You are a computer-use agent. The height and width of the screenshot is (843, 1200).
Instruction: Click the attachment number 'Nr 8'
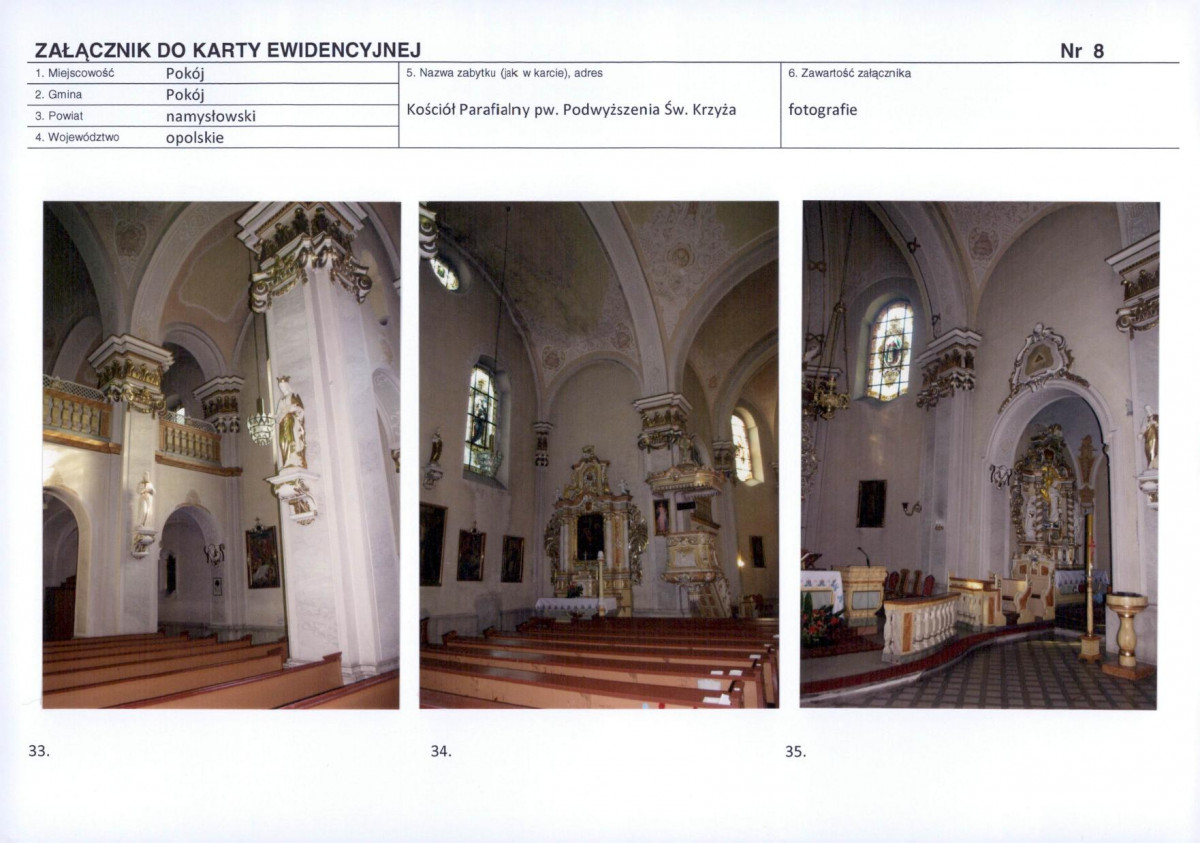(1081, 52)
